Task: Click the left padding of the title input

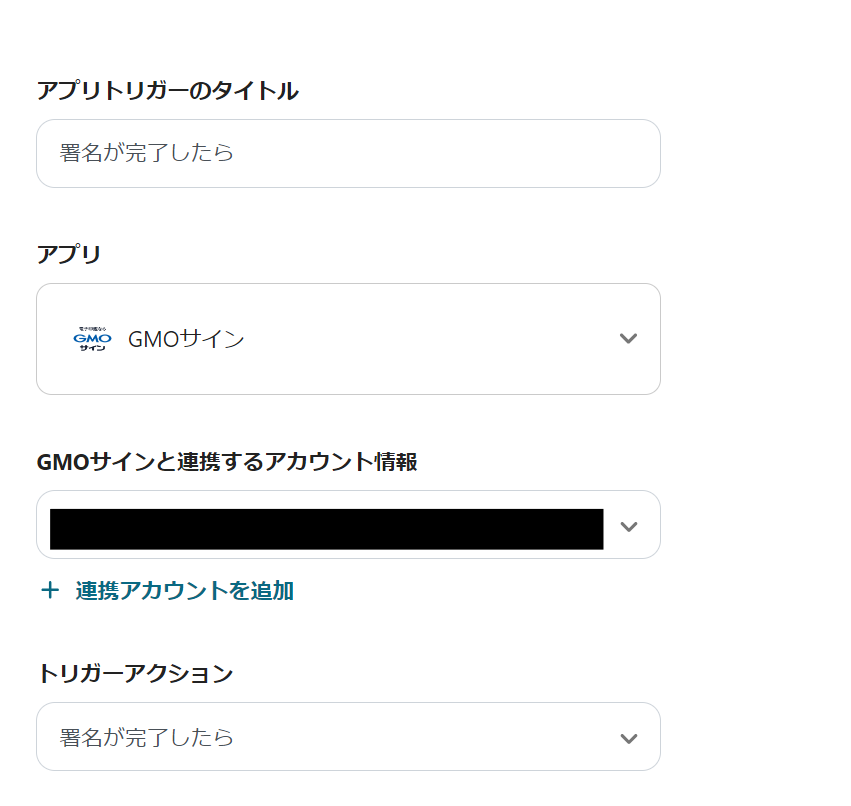Action: [47, 154]
